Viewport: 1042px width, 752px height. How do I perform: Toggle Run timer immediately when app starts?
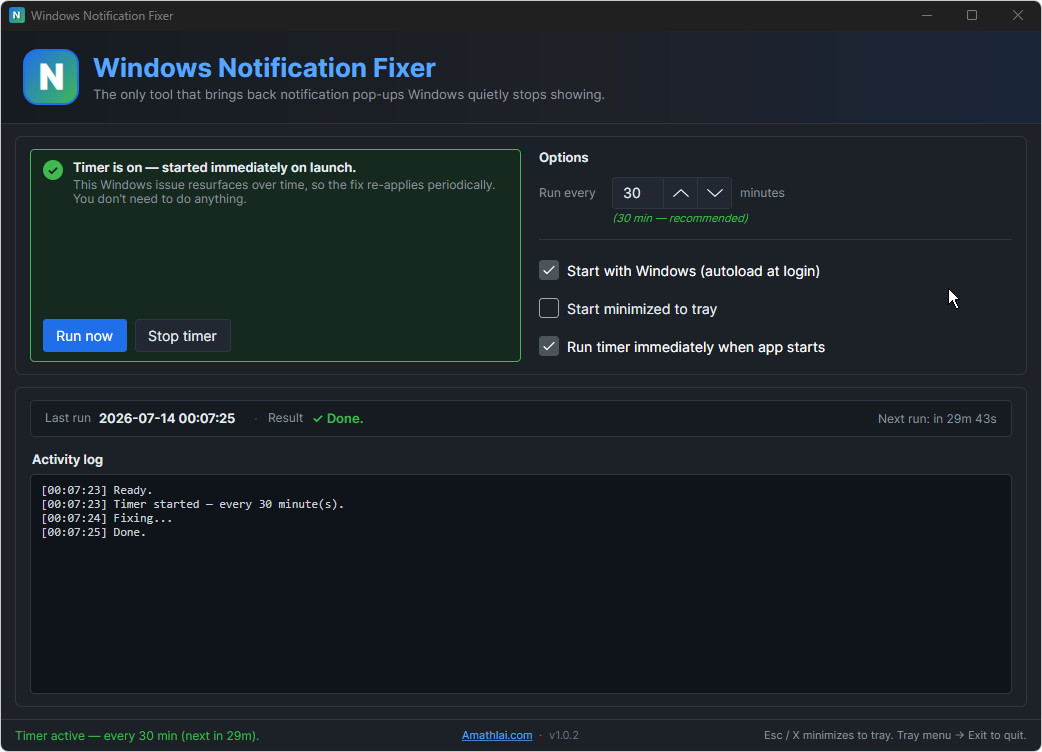pos(549,347)
